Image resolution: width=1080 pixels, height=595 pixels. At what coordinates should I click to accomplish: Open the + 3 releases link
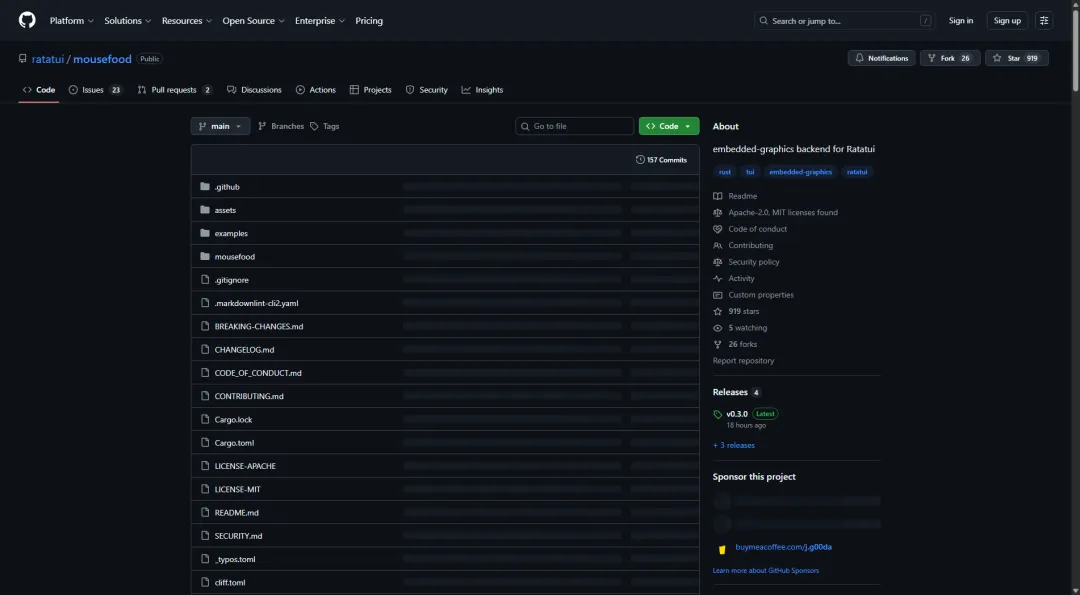(x=734, y=446)
